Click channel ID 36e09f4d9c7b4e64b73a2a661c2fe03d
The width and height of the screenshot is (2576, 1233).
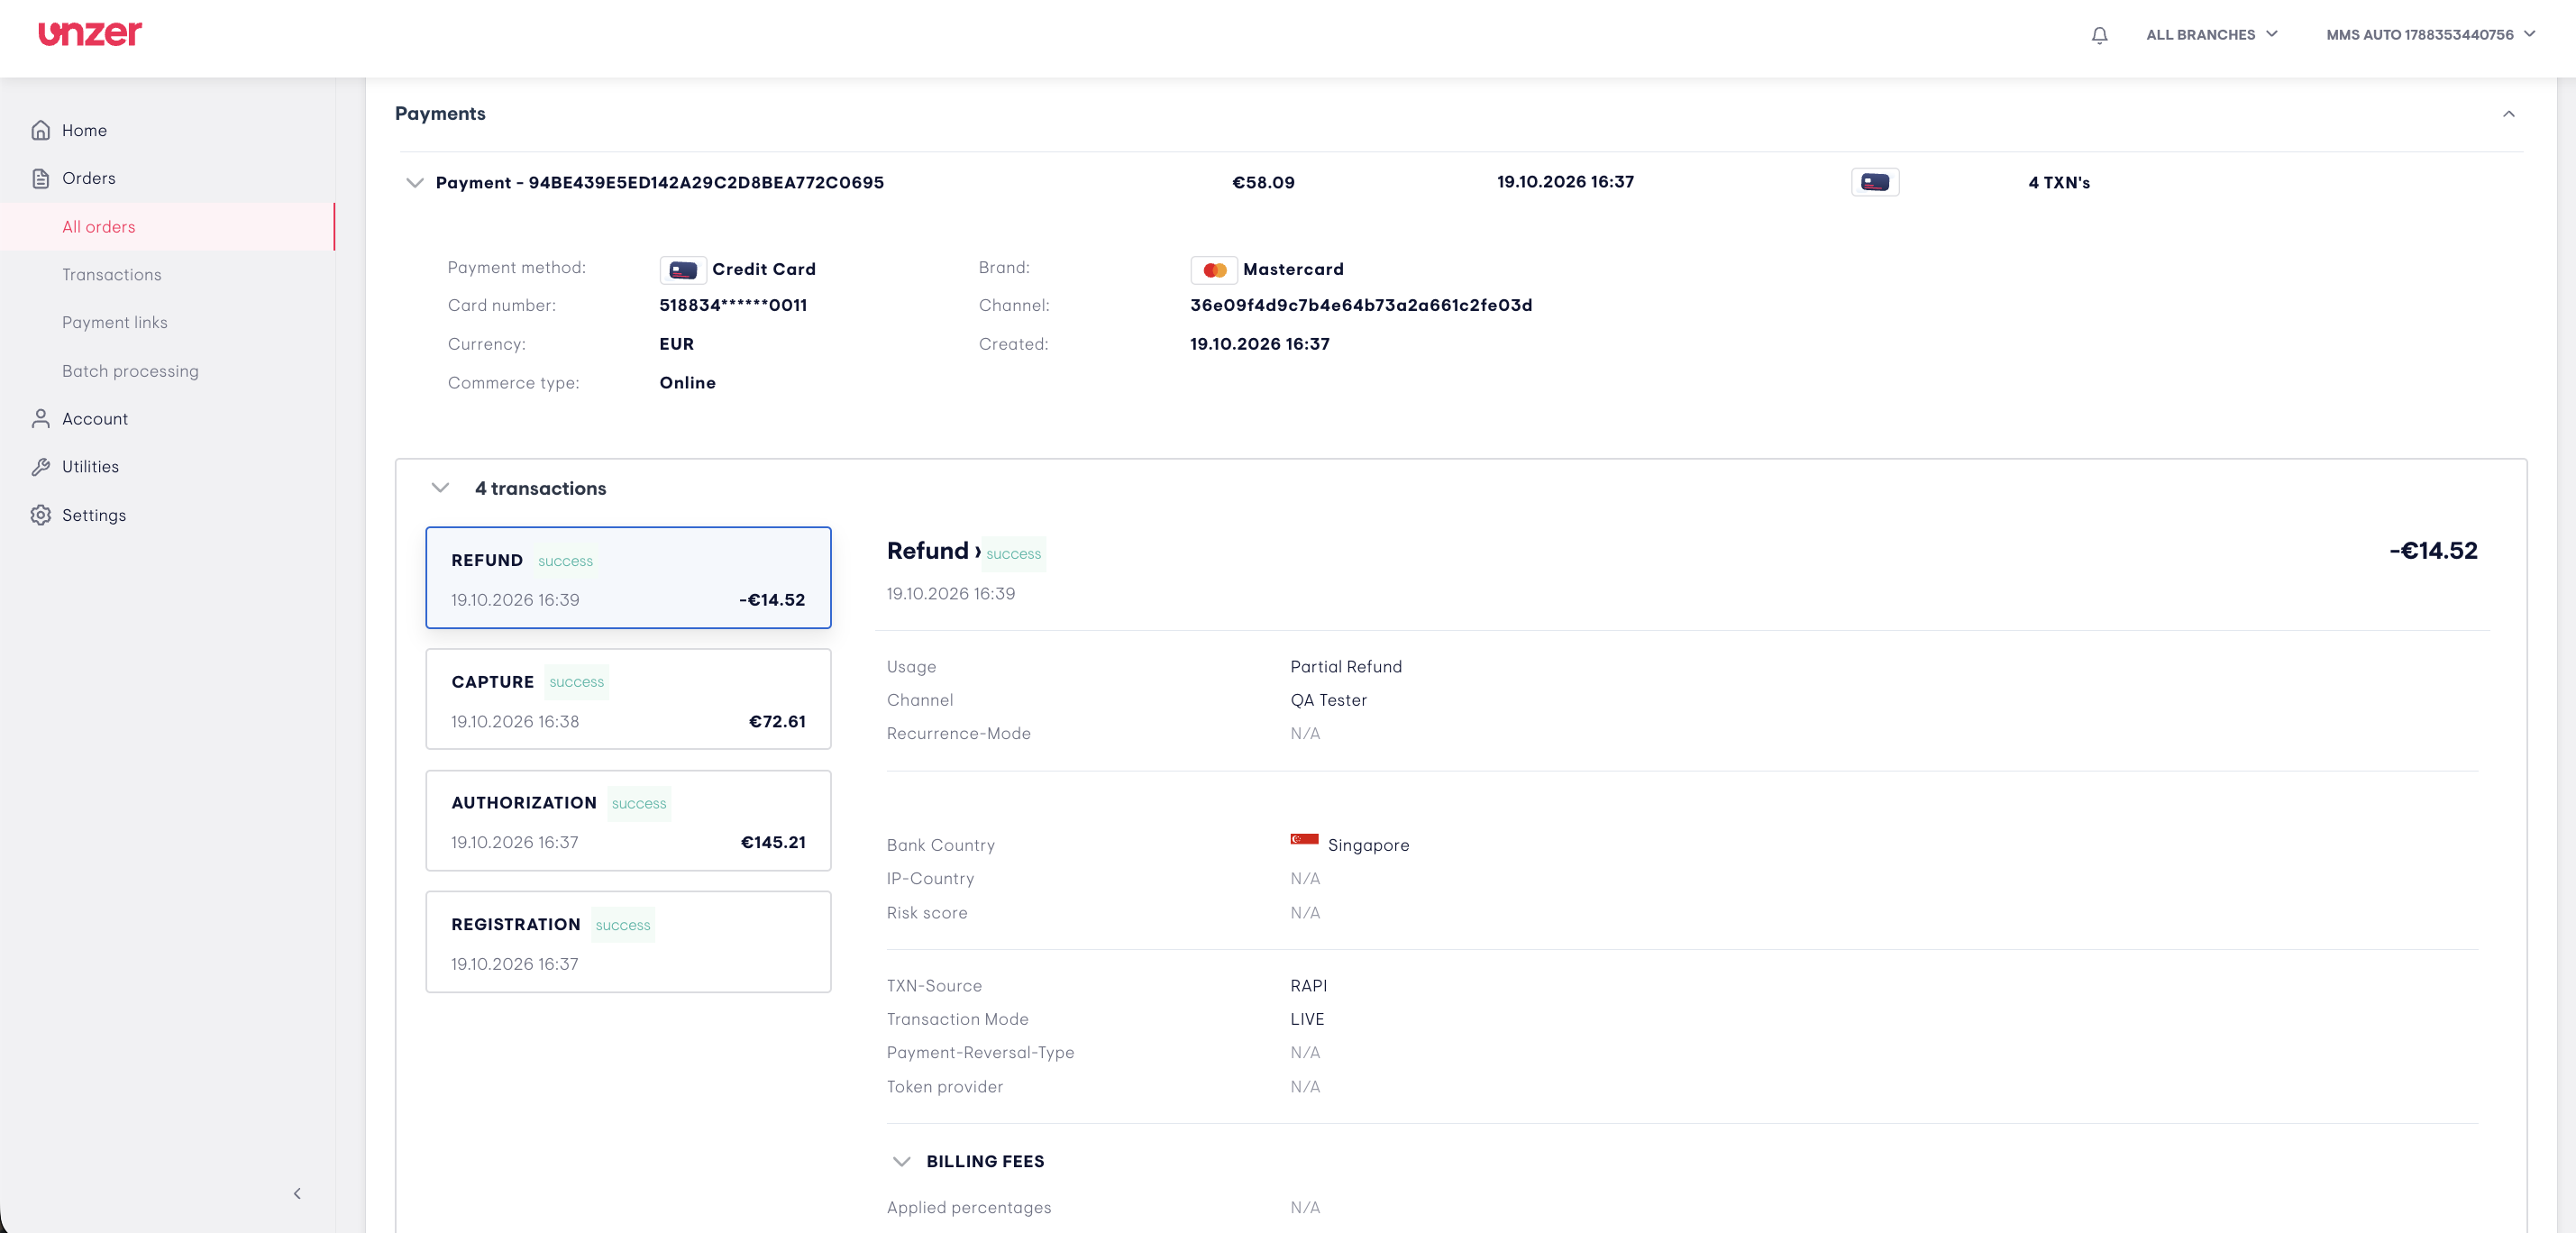(x=1361, y=306)
